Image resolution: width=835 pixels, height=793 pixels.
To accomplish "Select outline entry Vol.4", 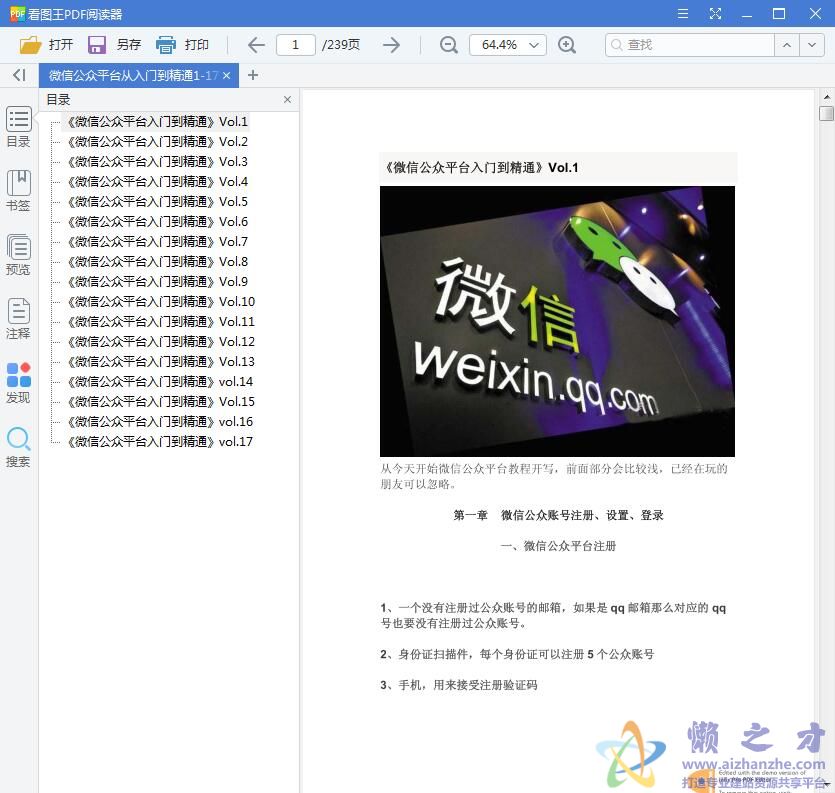I will (158, 182).
